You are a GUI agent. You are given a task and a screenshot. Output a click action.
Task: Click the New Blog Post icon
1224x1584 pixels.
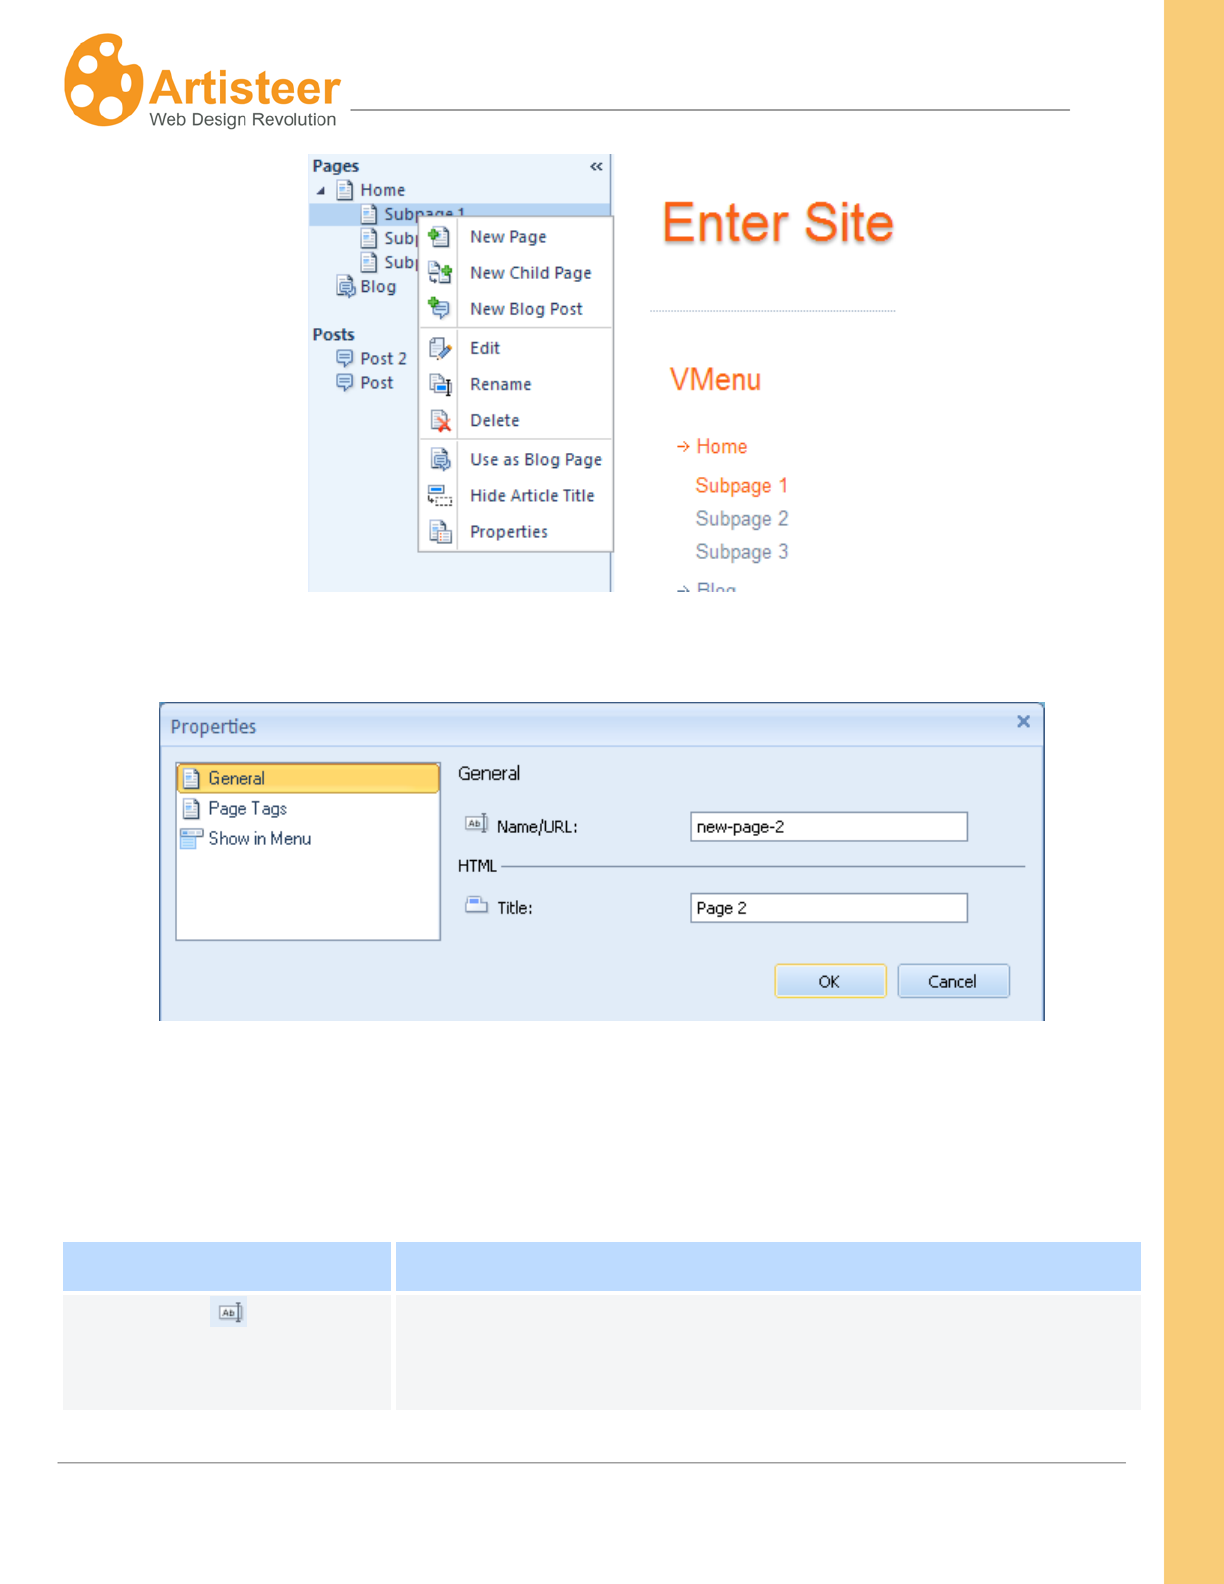tap(439, 309)
